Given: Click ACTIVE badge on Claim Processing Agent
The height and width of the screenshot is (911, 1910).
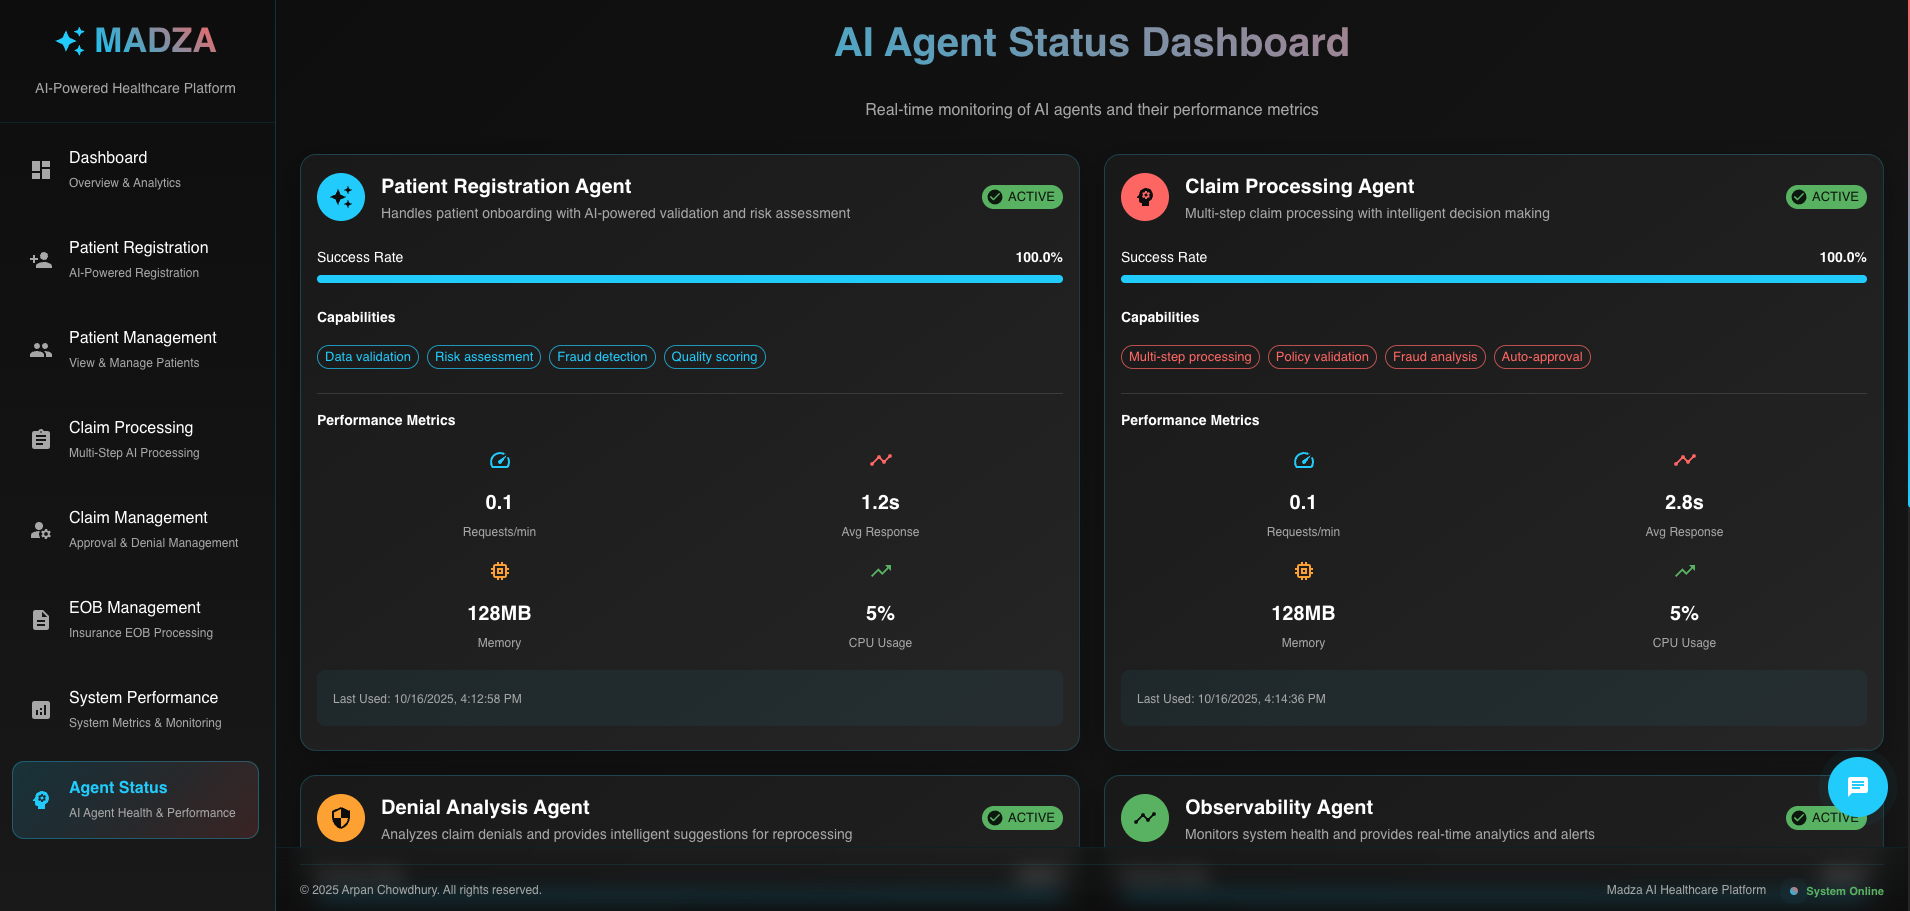Looking at the screenshot, I should pos(1826,197).
